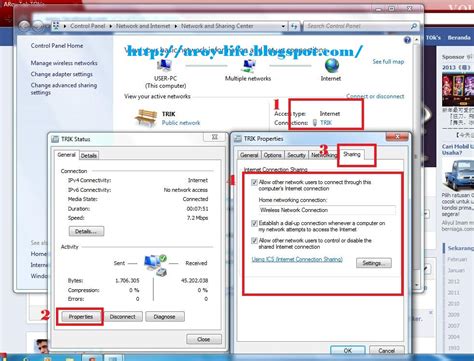Click the back arrow in Control Panel window

(x=24, y=25)
